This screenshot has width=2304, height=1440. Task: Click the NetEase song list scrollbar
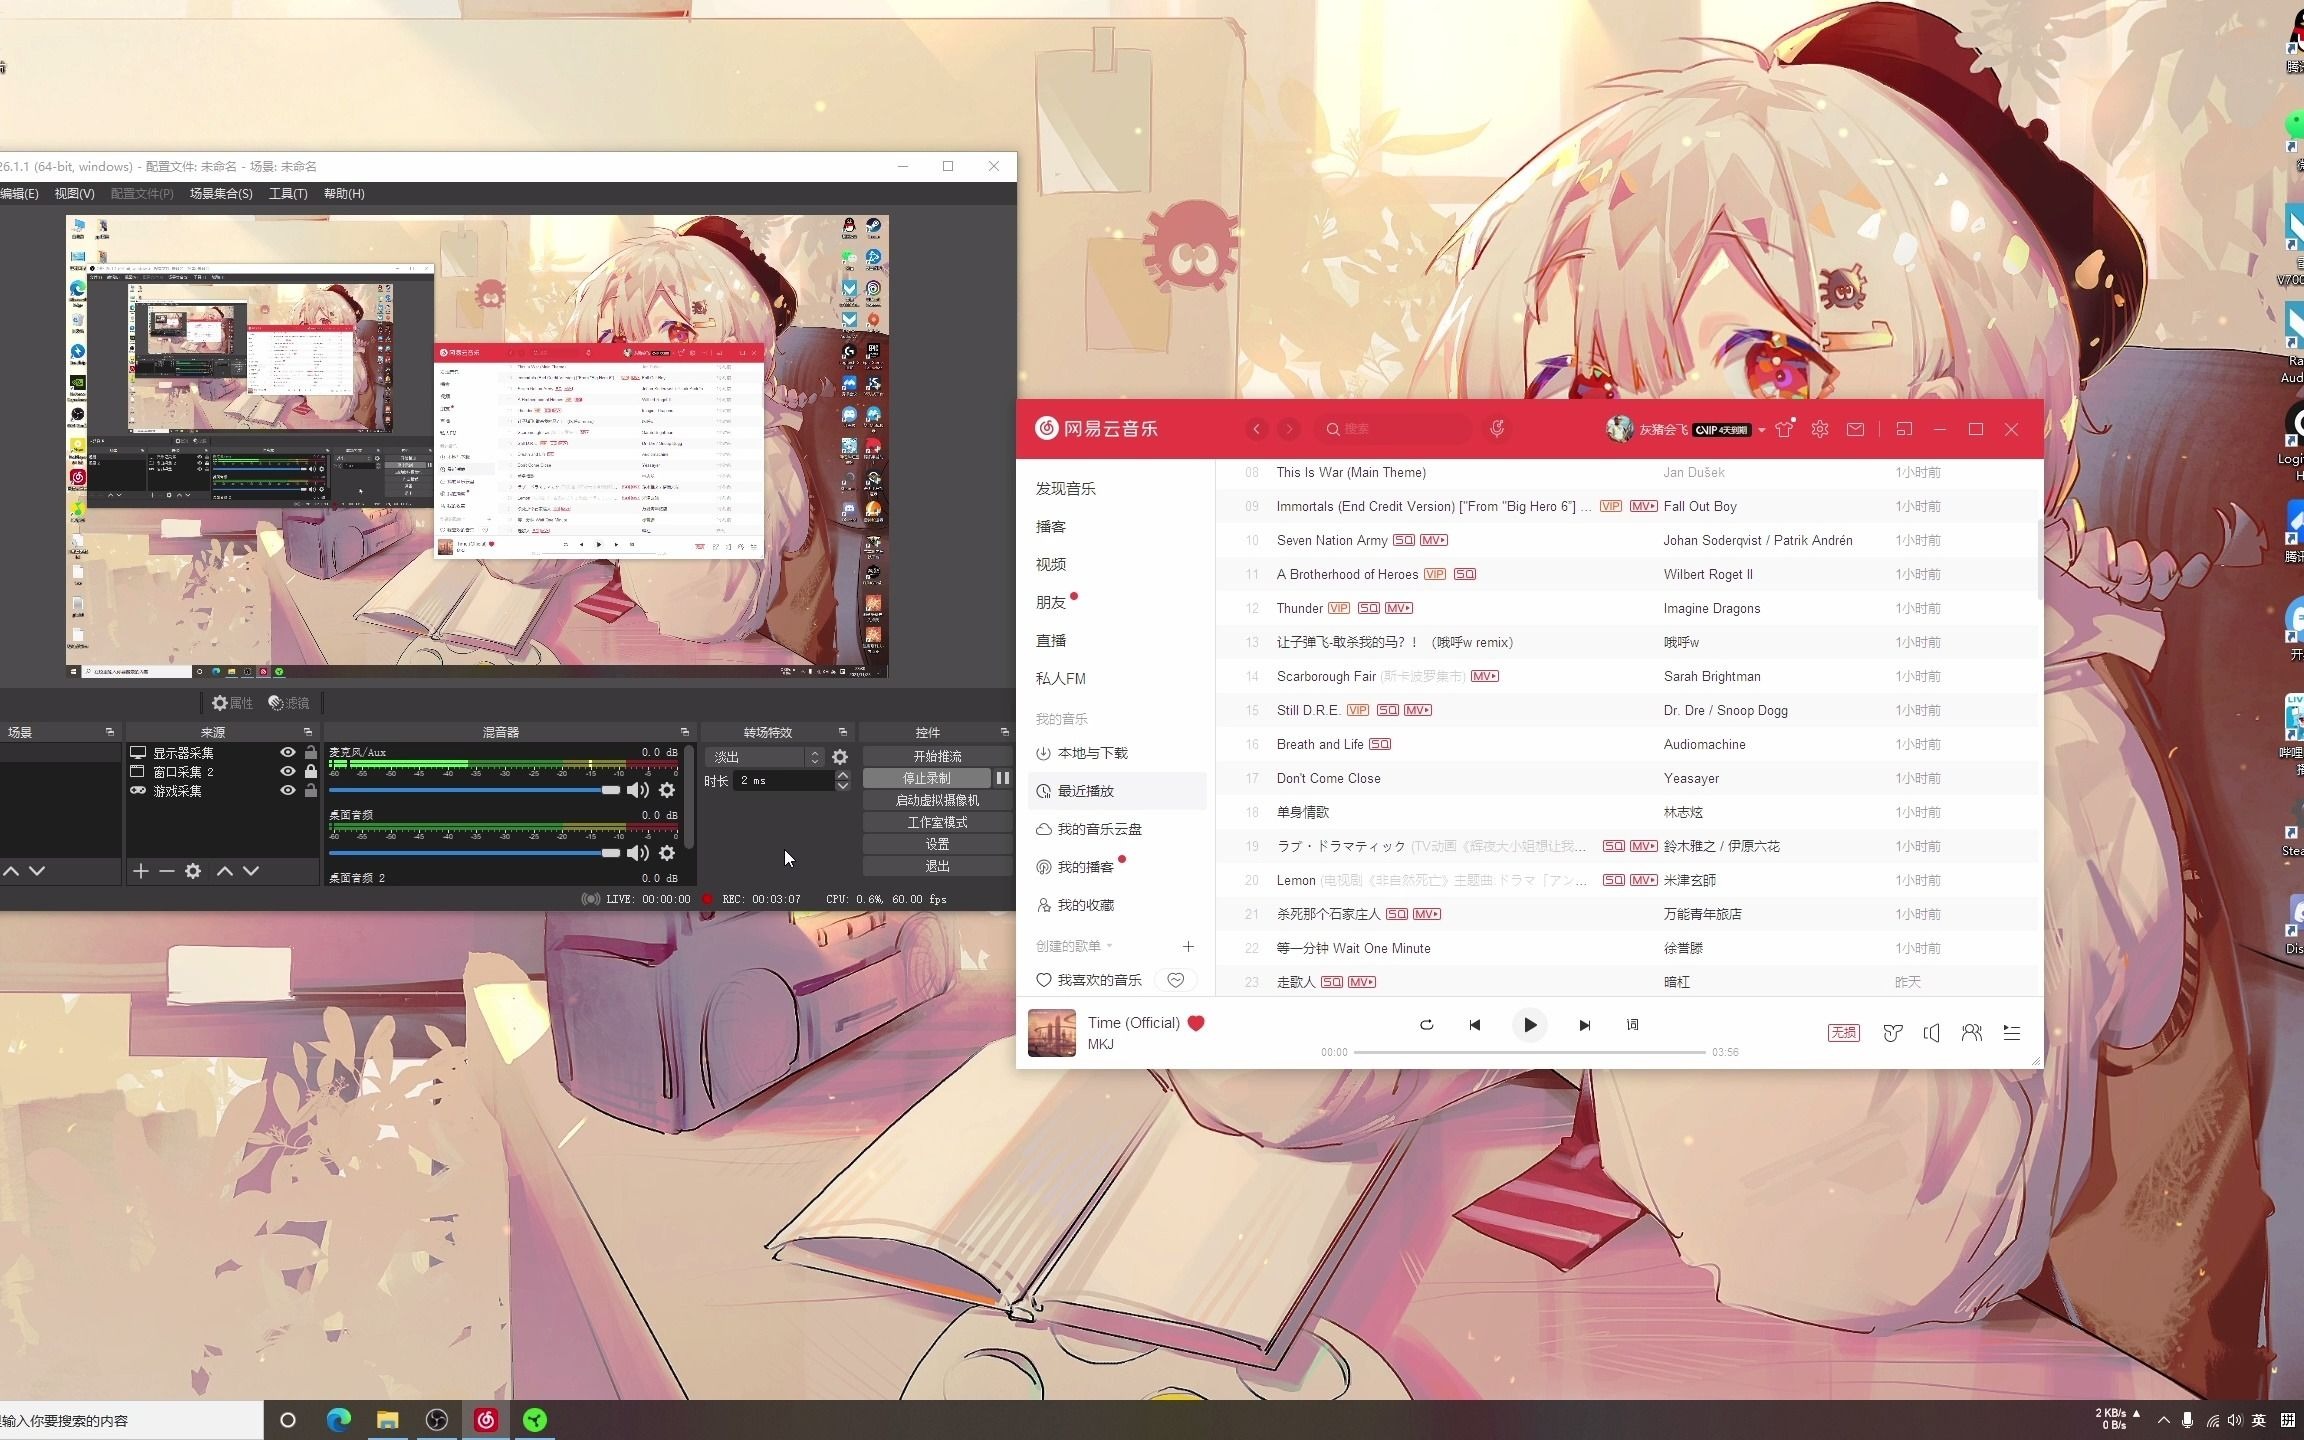2040,560
